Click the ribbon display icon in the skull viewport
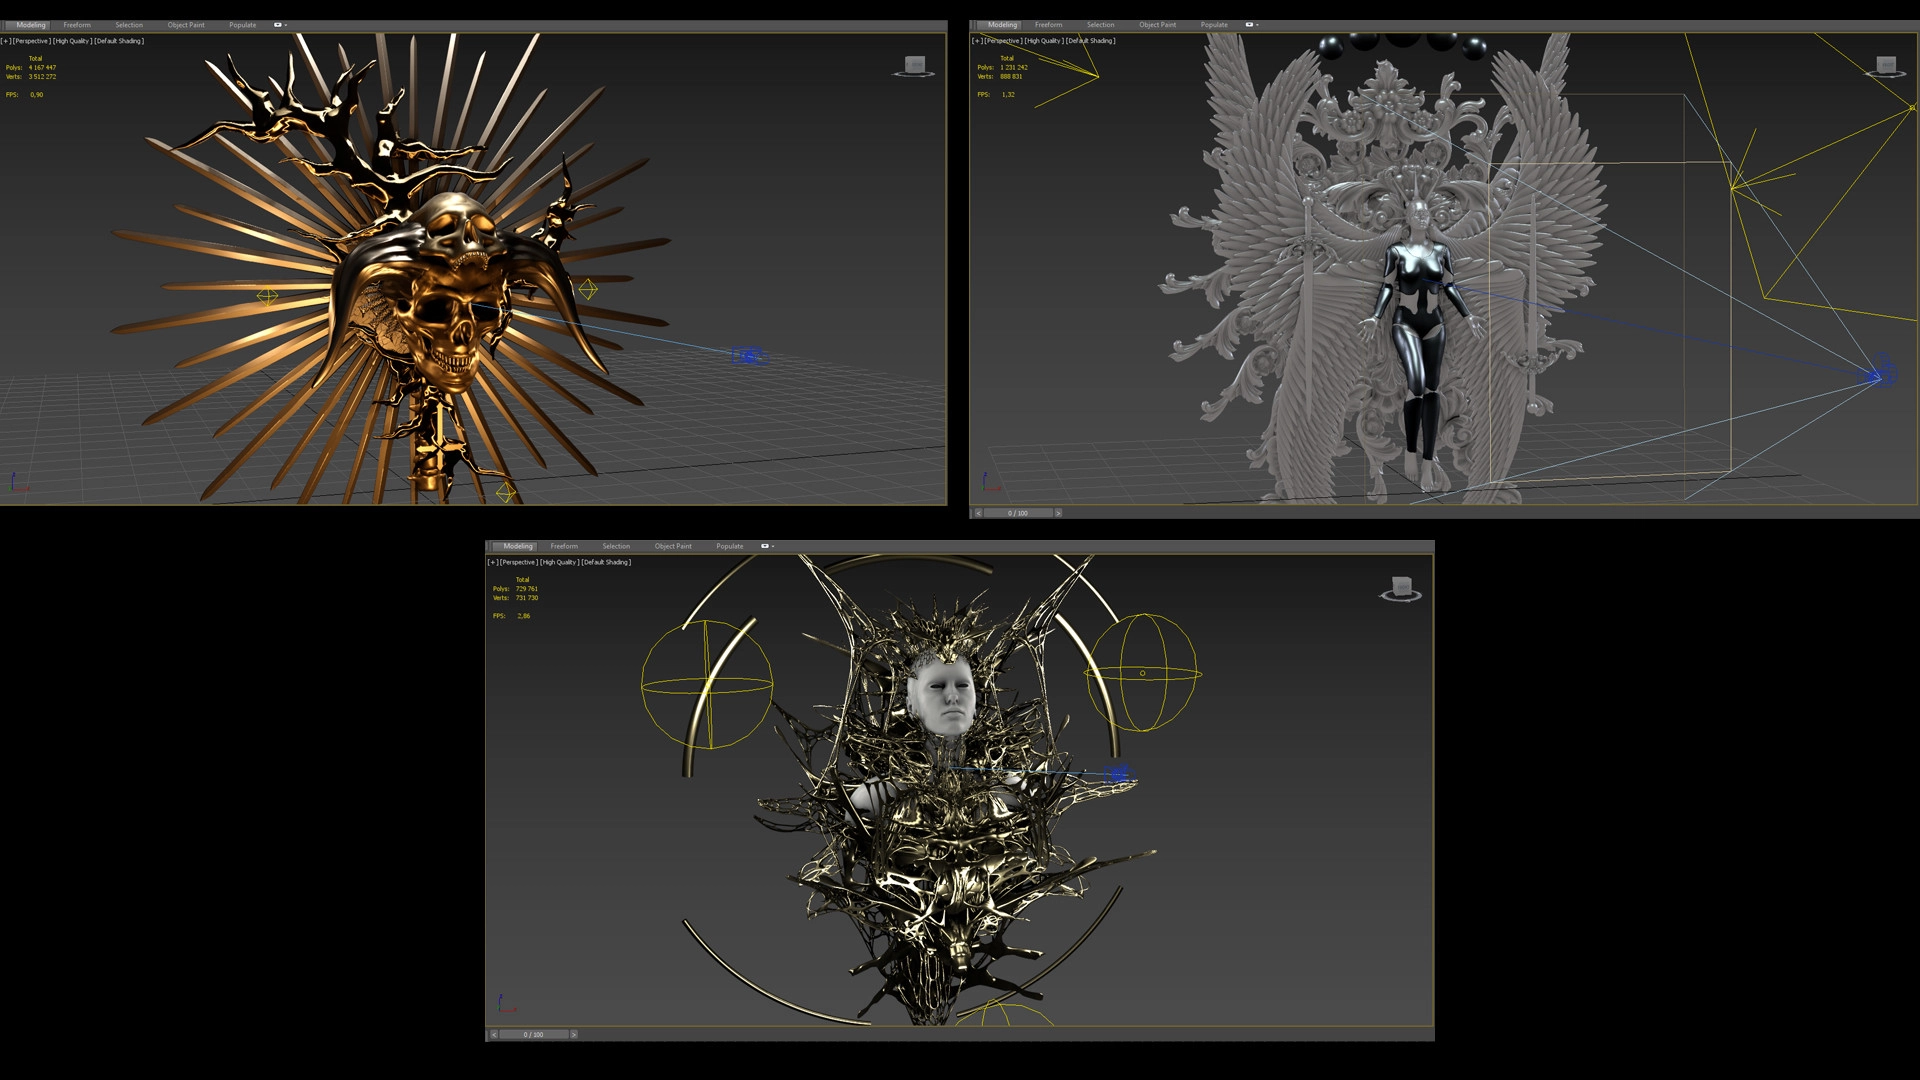The width and height of the screenshot is (1920, 1080). 278,25
